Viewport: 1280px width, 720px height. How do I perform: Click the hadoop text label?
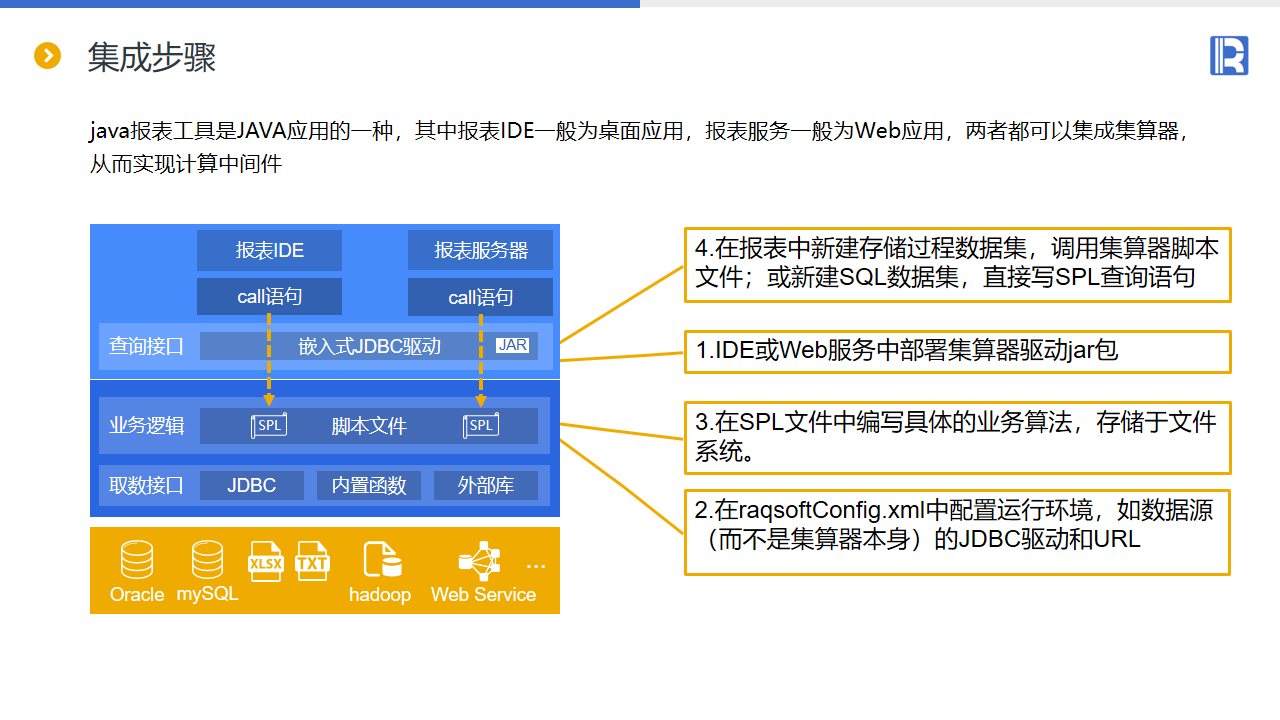[380, 595]
